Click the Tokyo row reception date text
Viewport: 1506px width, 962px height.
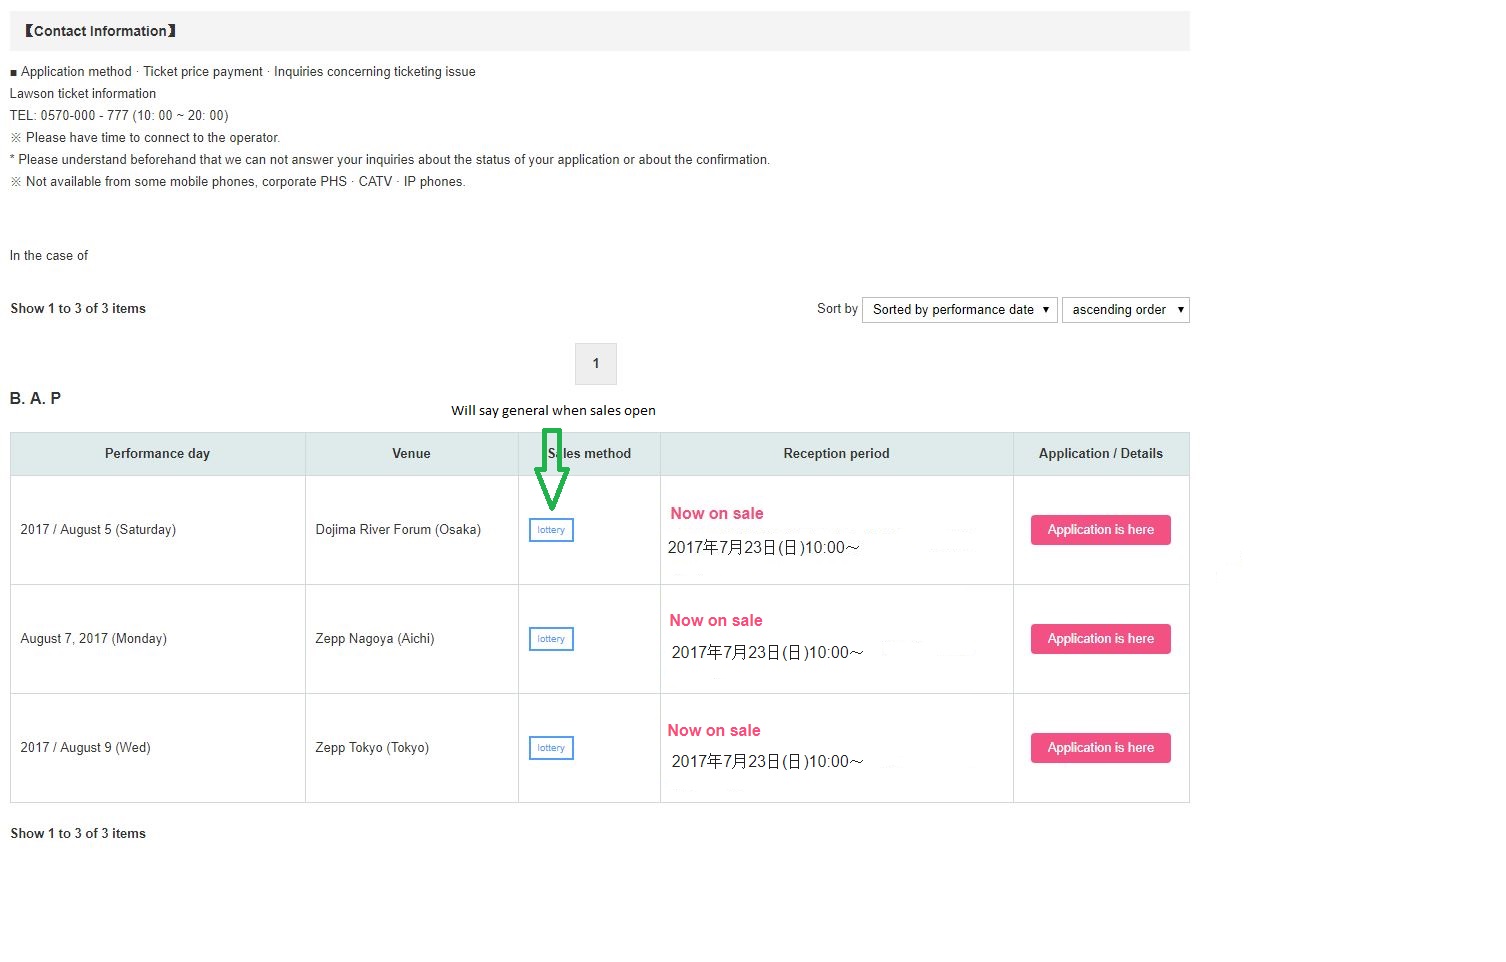pyautogui.click(x=767, y=762)
